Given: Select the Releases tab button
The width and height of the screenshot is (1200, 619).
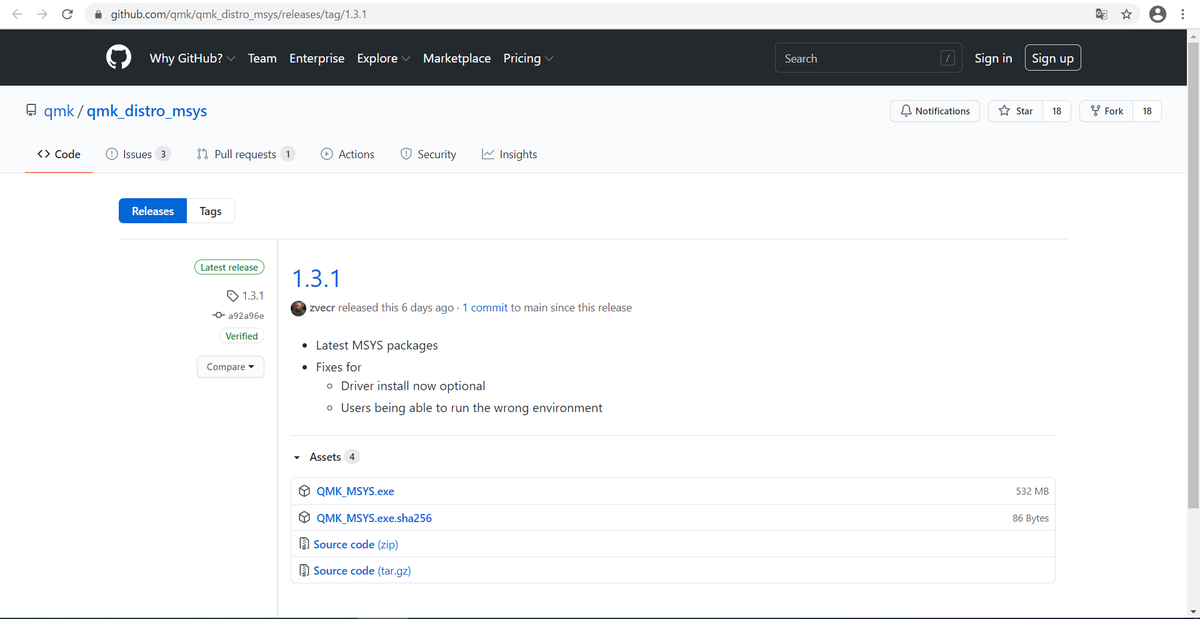Looking at the screenshot, I should 153,211.
